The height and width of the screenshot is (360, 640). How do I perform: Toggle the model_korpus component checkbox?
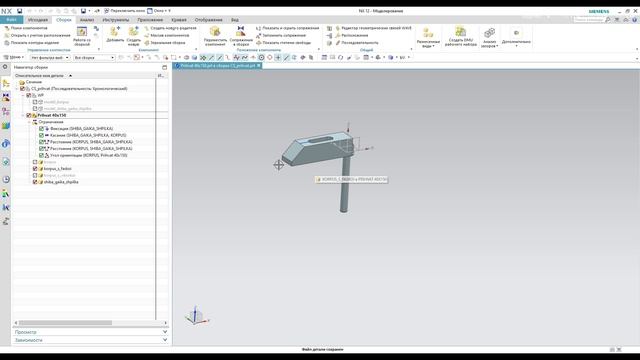click(35, 102)
